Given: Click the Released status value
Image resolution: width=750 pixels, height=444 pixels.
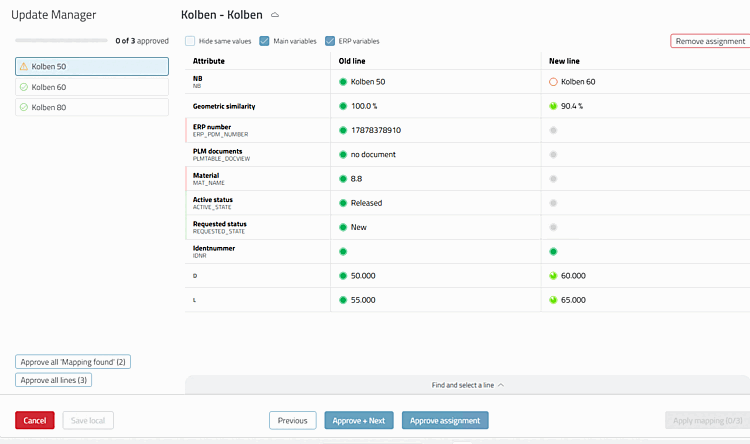Looking at the screenshot, I should point(366,203).
